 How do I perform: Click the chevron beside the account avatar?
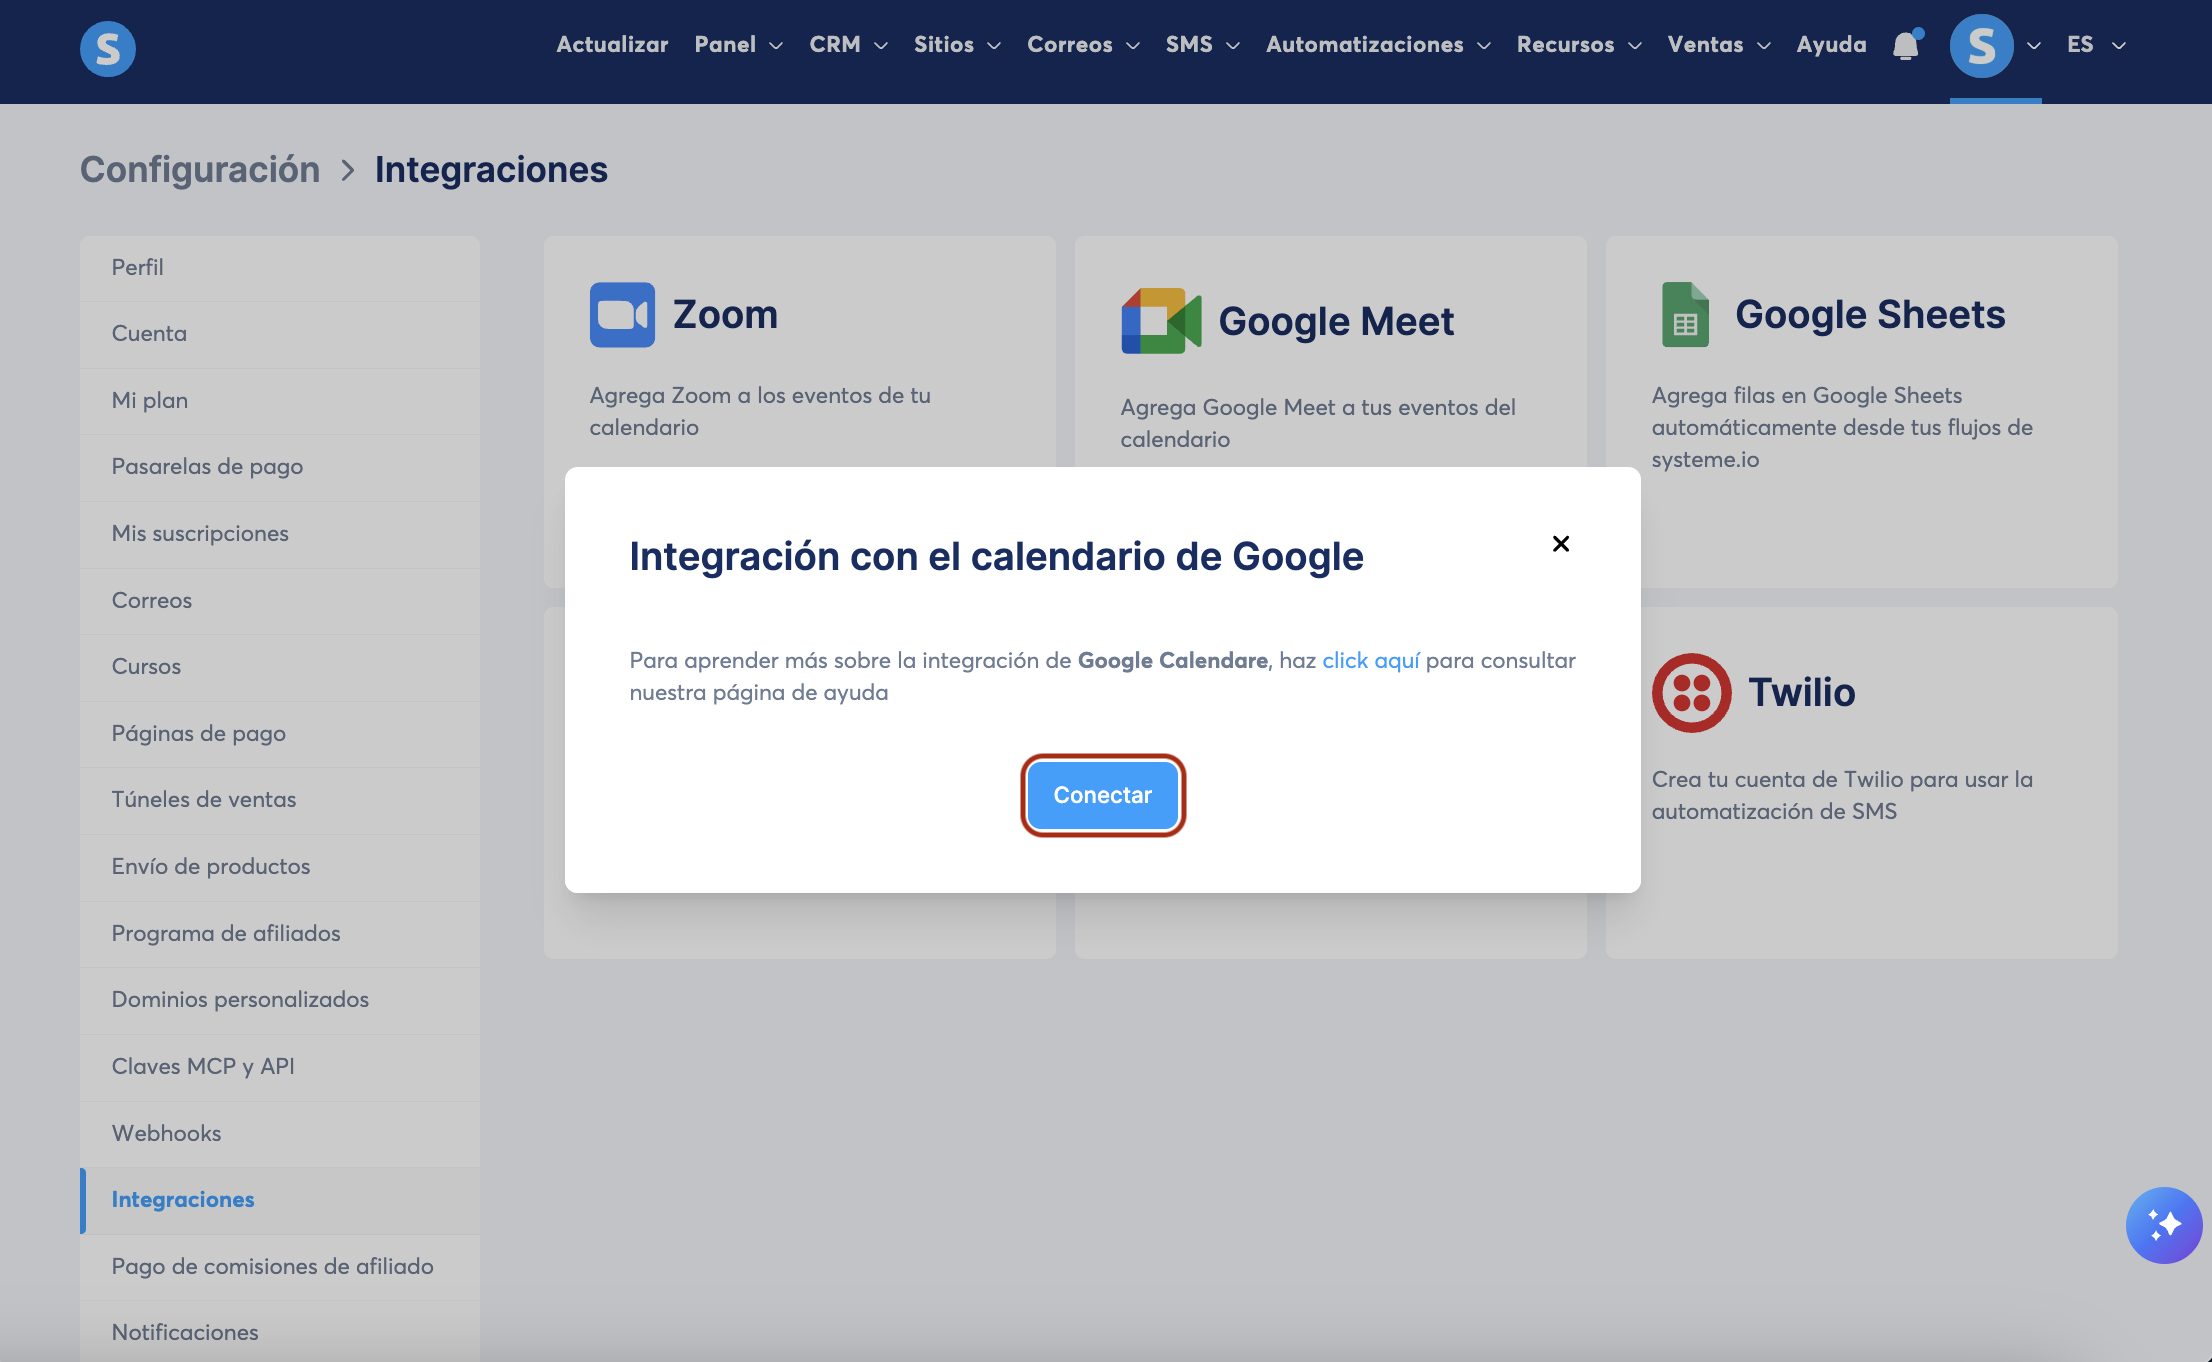tap(2034, 46)
